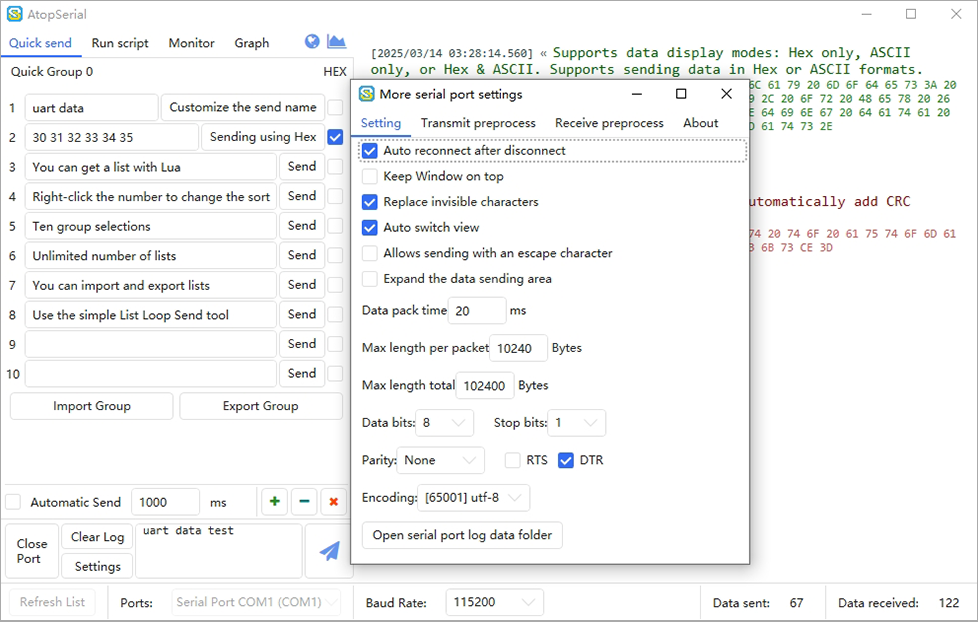Click the Import Group button
The height and width of the screenshot is (622, 978).
(92, 406)
